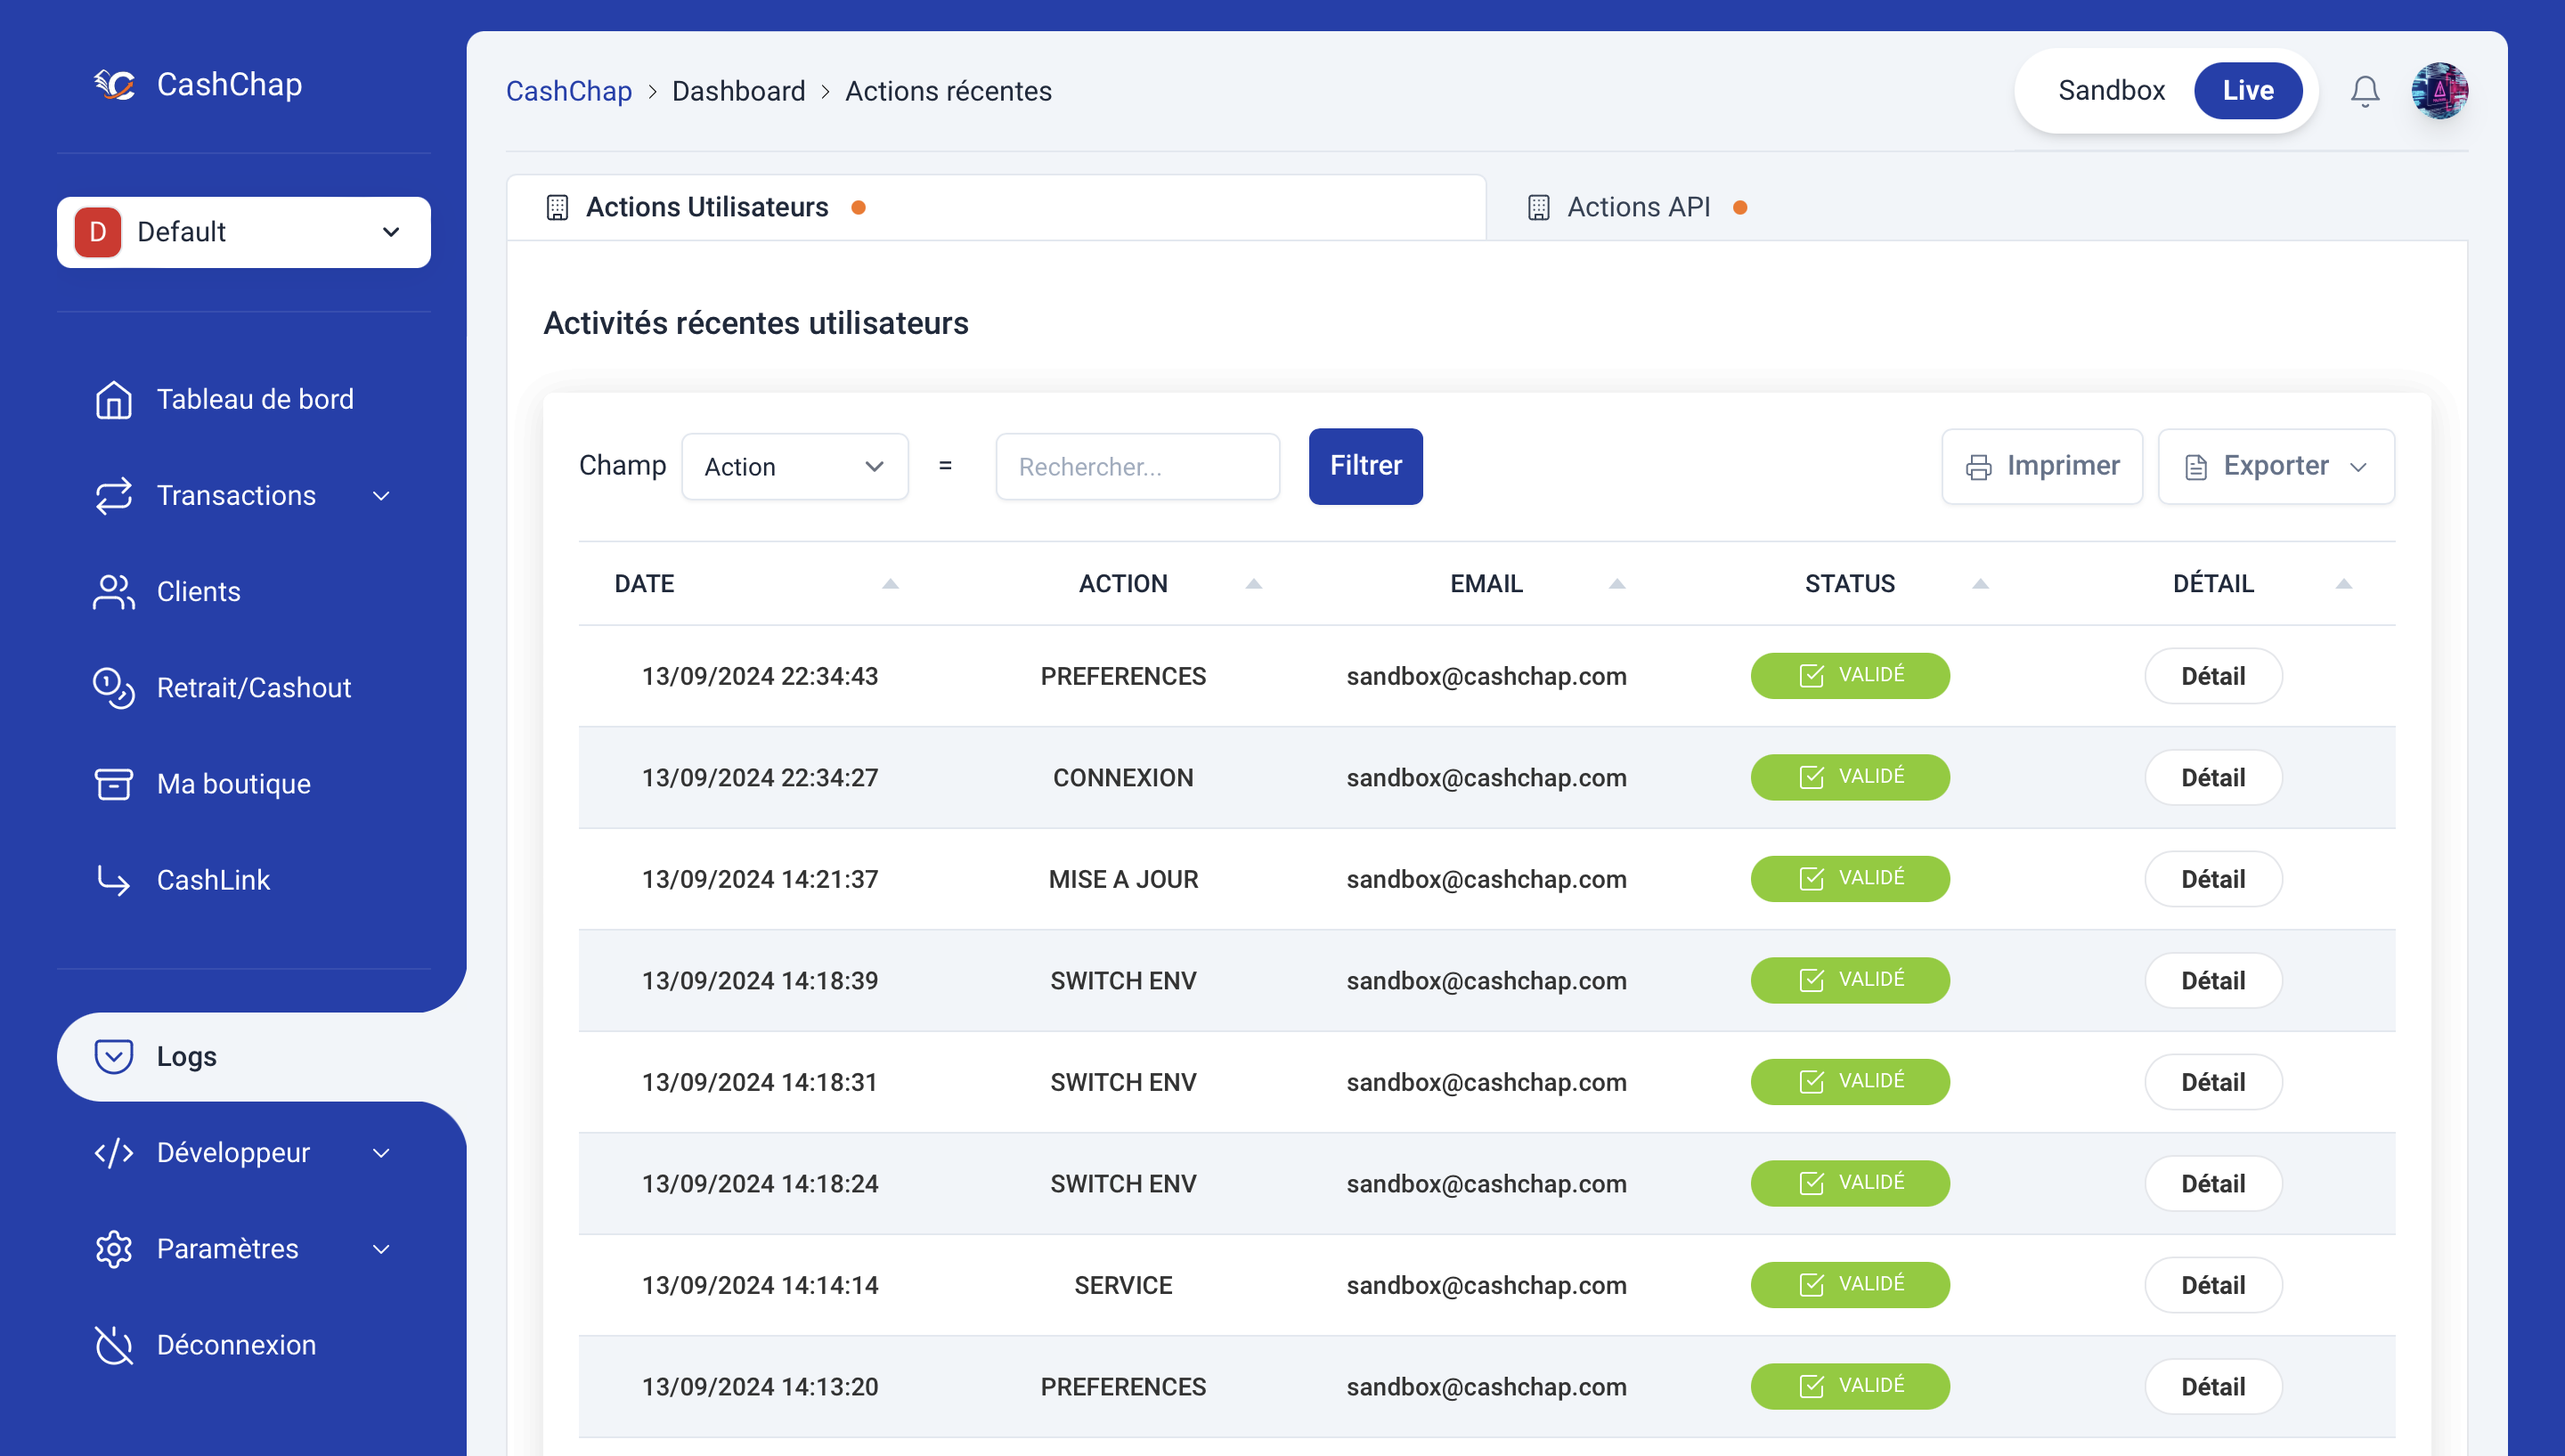The height and width of the screenshot is (1456, 2565).
Task: Expand the Exporter dropdown
Action: pos(2275,466)
